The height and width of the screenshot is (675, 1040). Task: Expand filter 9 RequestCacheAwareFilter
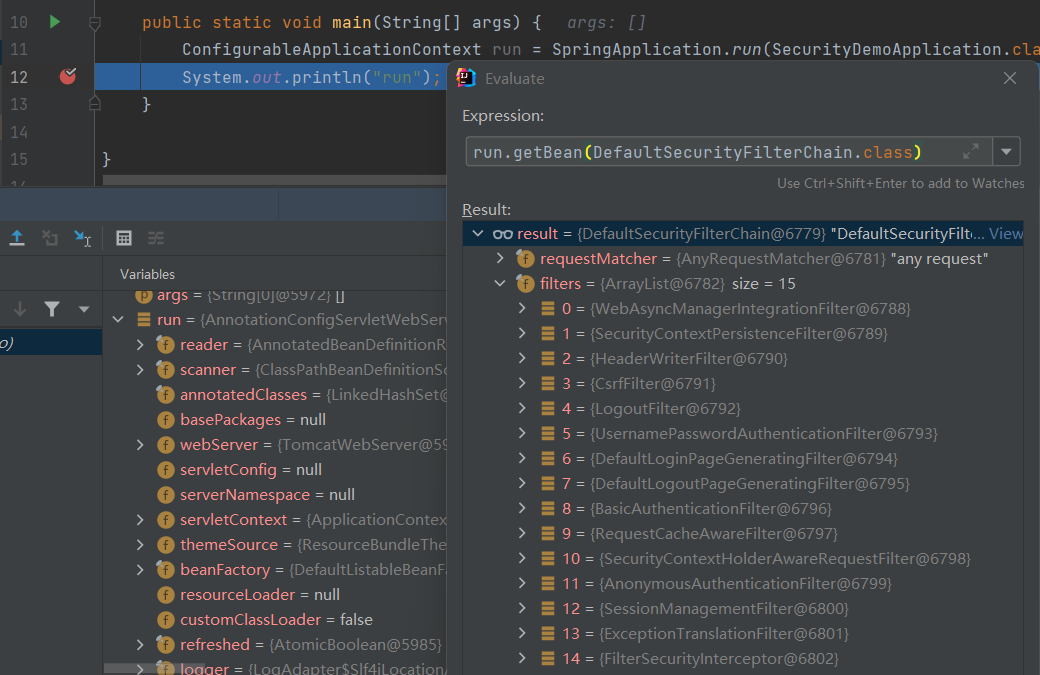(522, 533)
